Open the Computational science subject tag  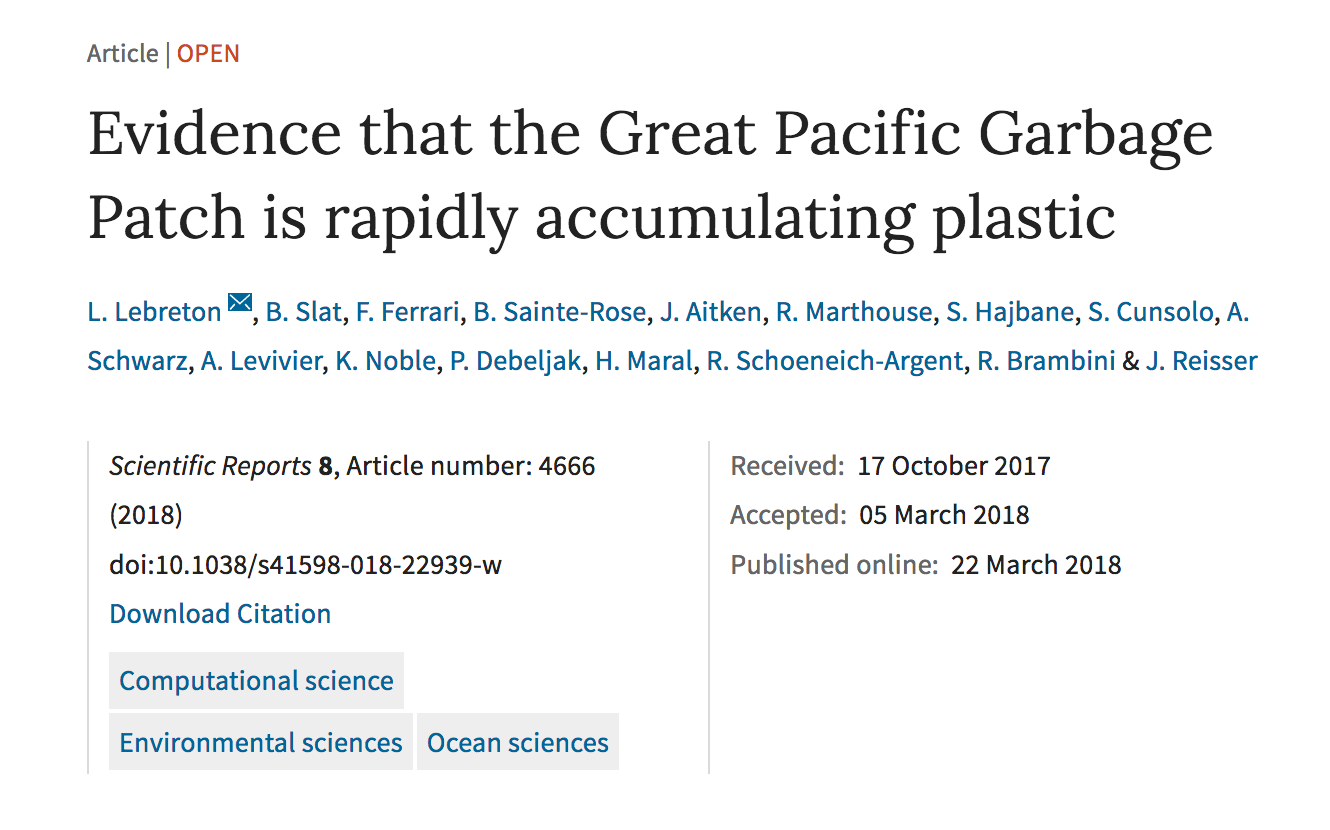pos(257,681)
